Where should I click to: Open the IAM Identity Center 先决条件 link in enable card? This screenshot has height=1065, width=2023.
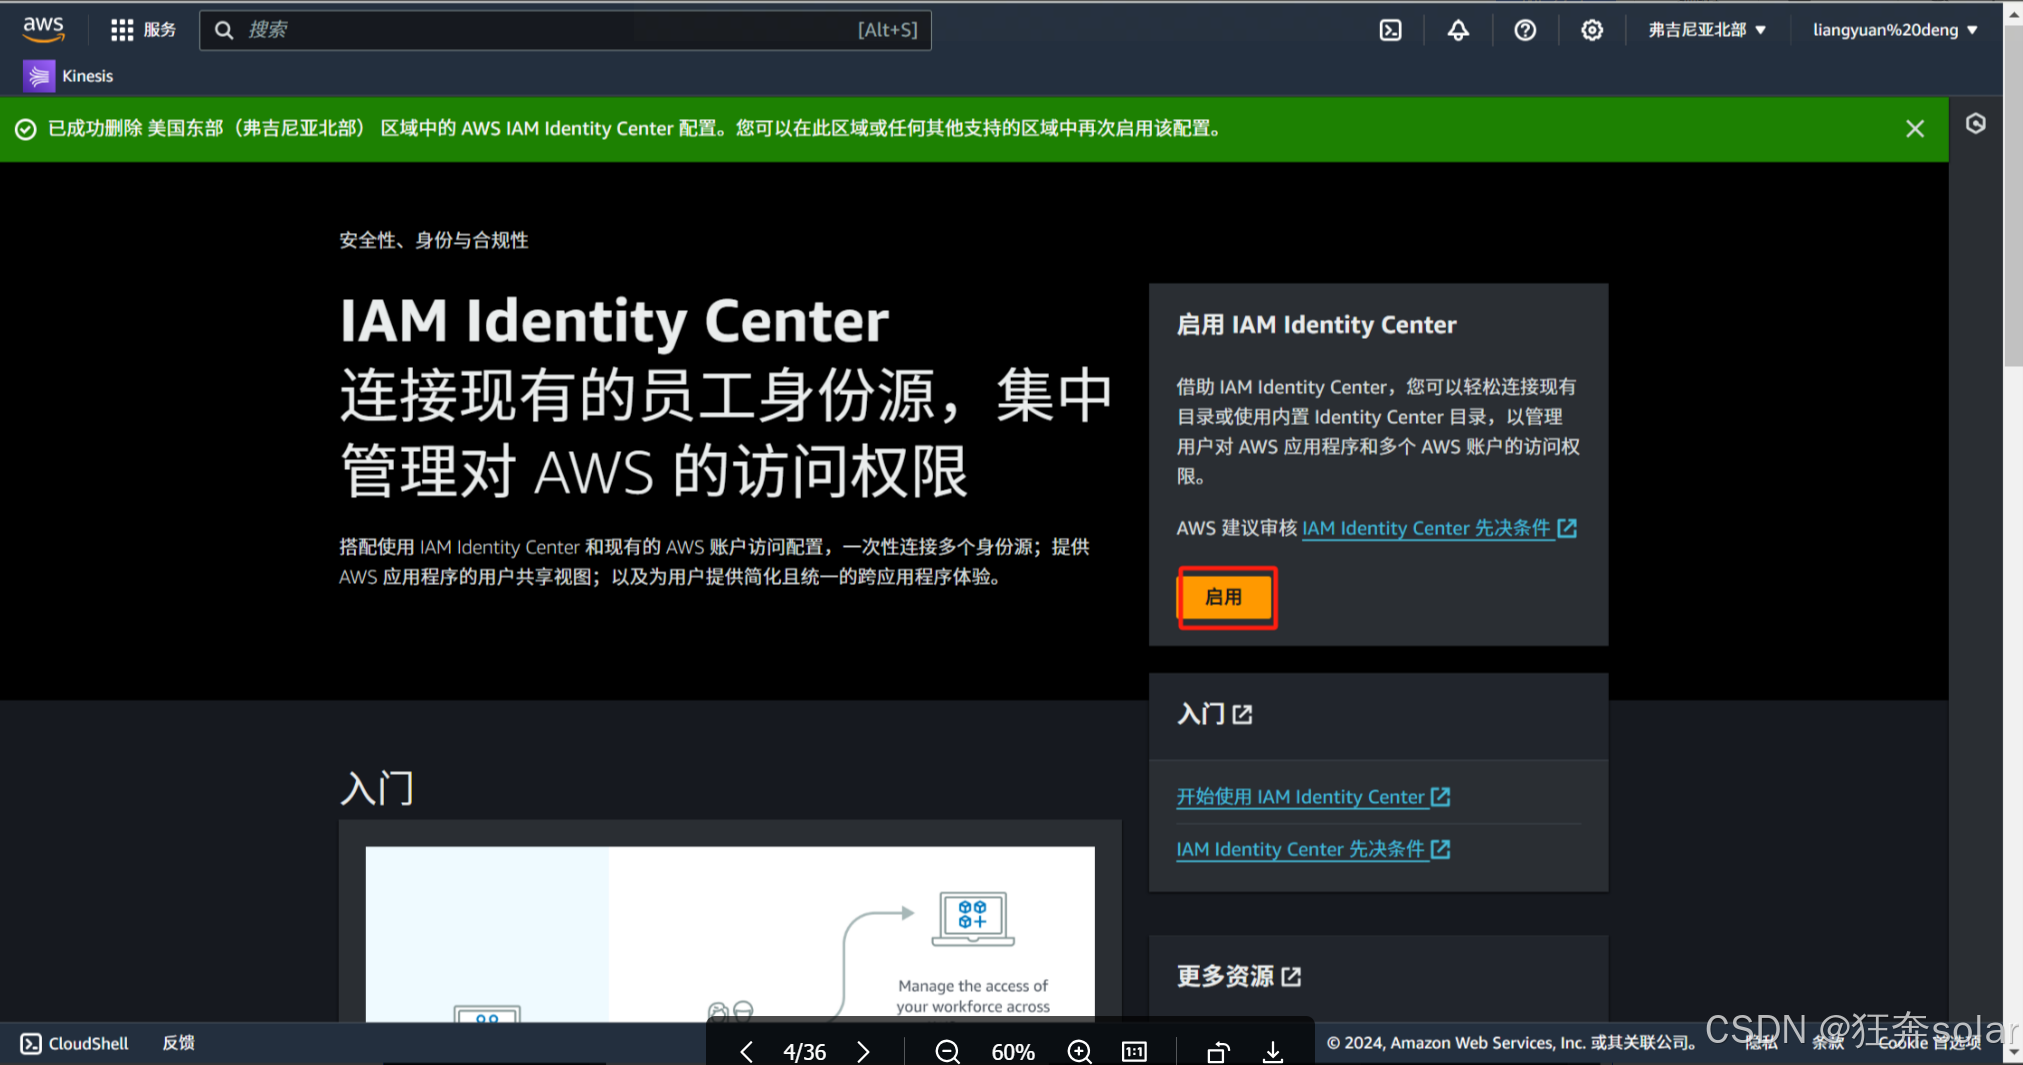point(1439,528)
